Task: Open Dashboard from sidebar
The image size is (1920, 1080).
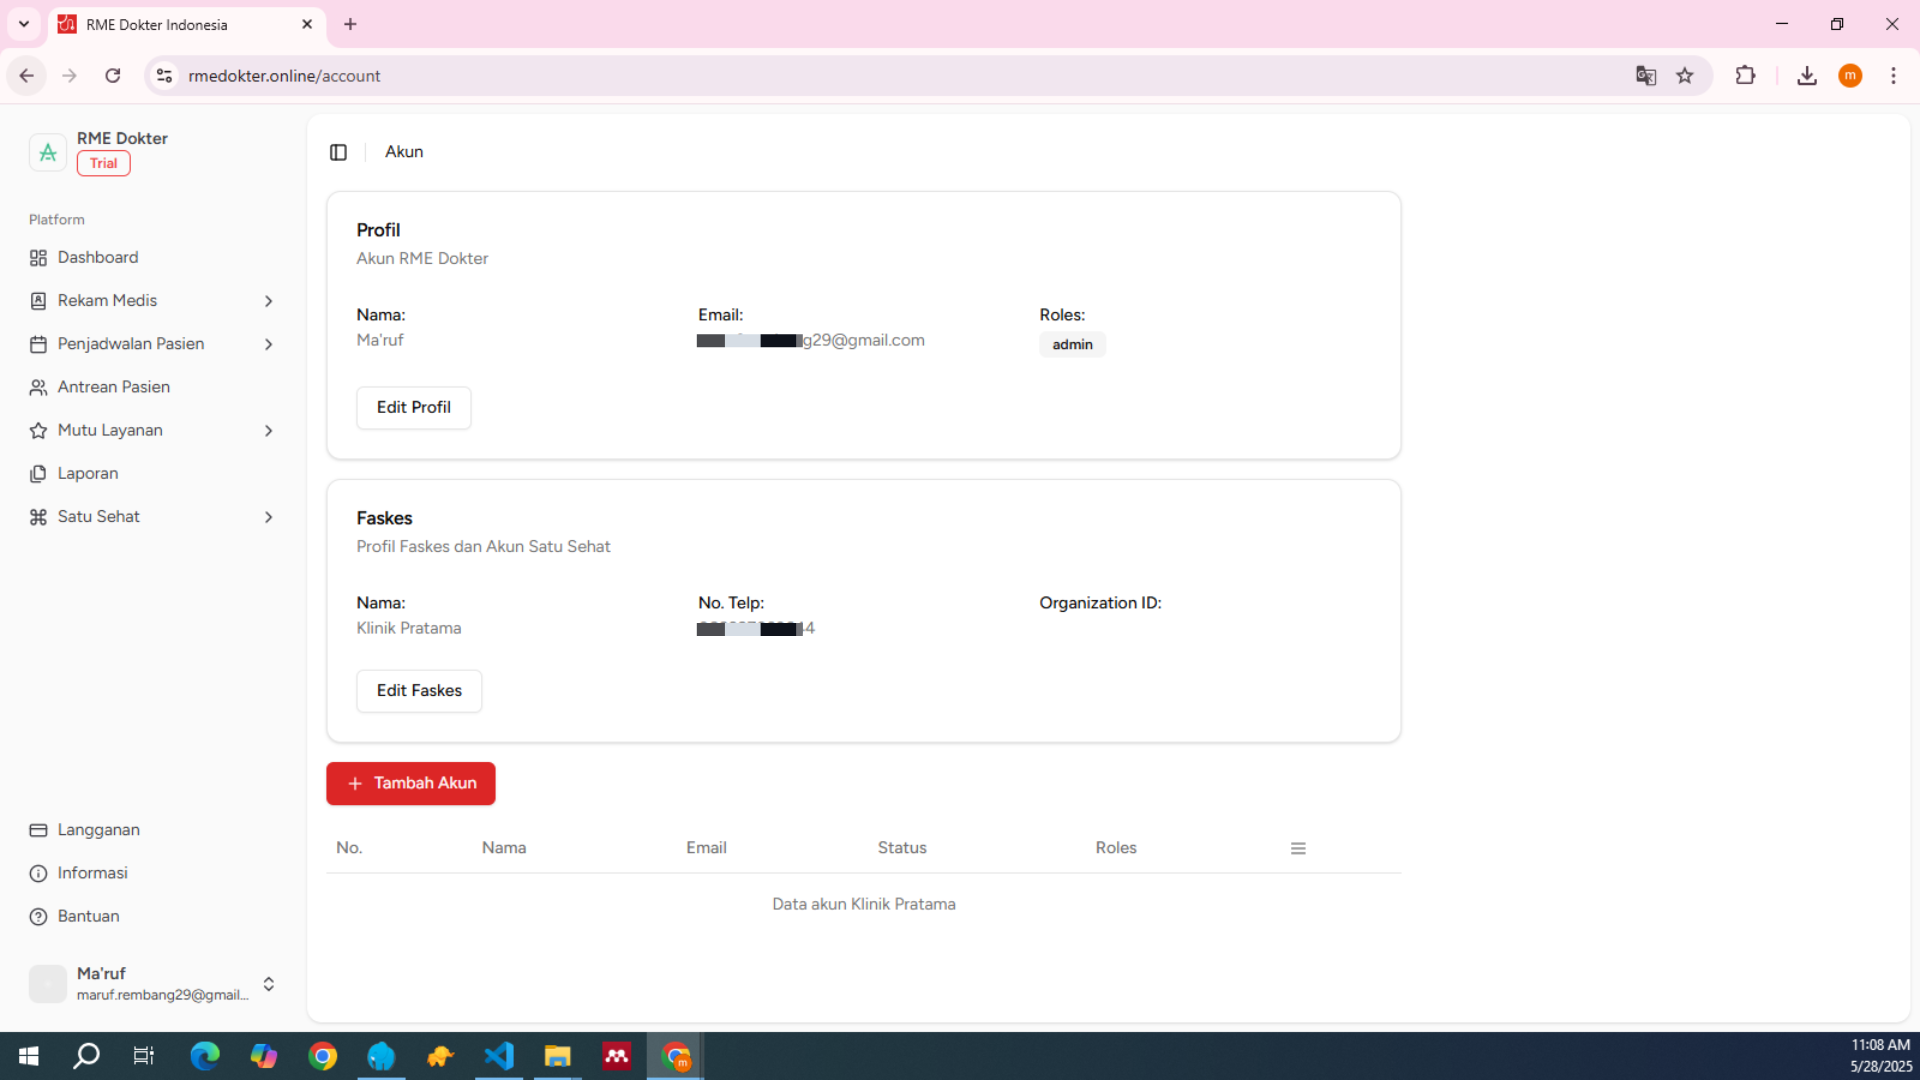Action: tap(97, 257)
